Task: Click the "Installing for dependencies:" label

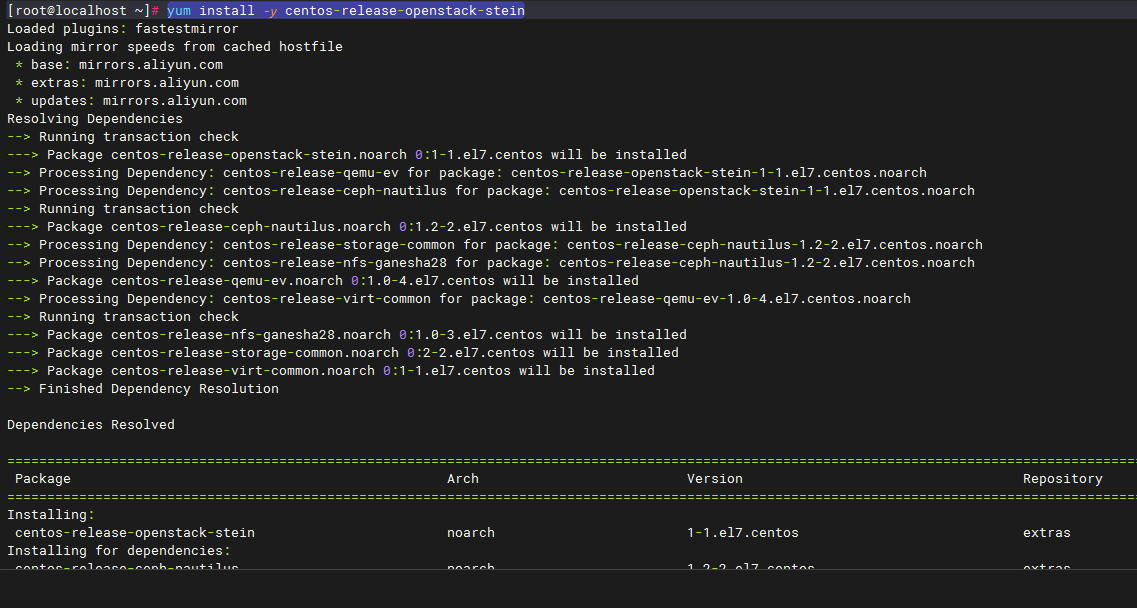Action: pos(119,551)
